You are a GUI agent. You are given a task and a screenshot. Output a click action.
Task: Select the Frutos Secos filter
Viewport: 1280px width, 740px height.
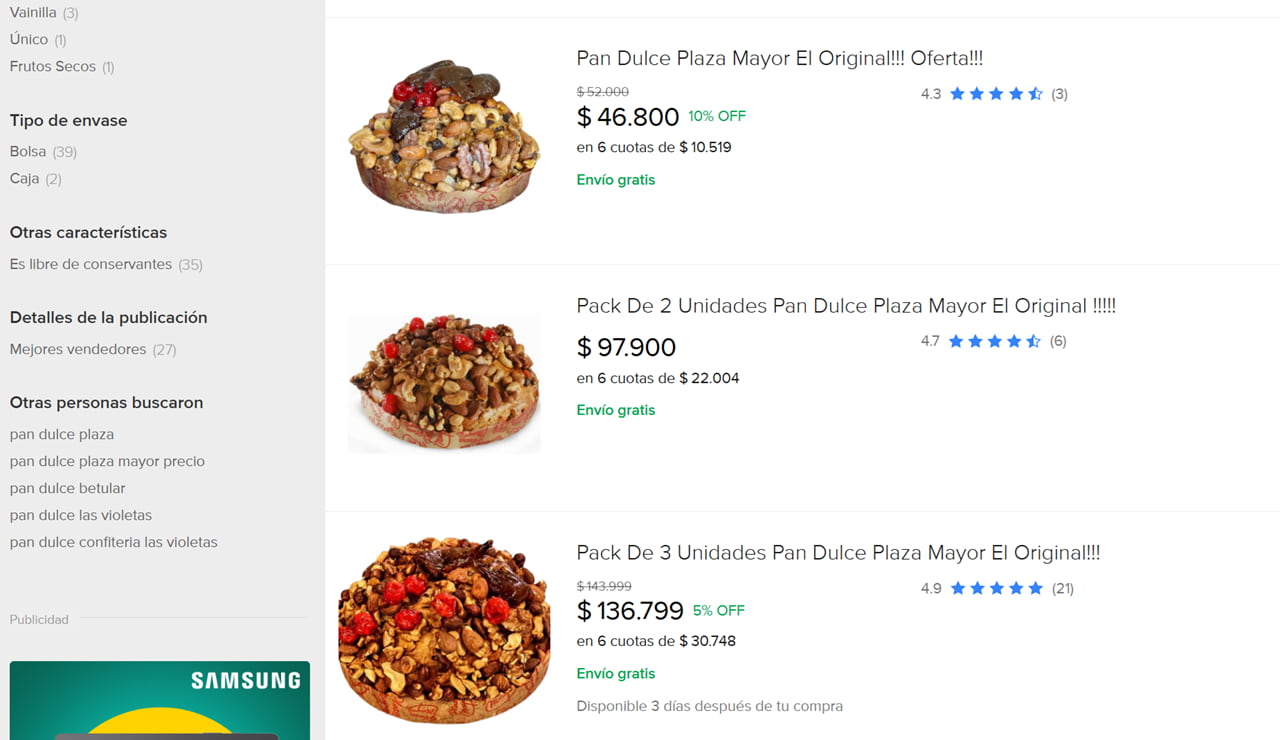point(53,66)
